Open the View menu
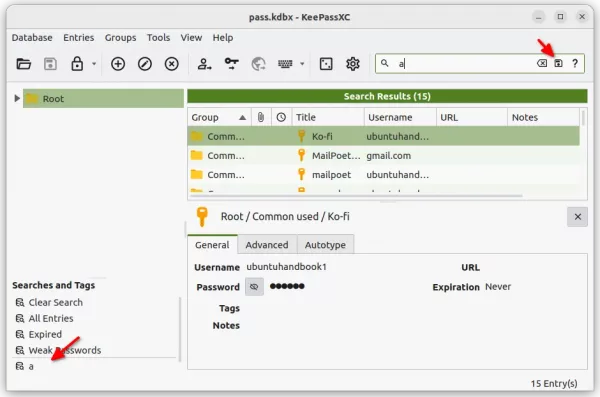The height and width of the screenshot is (397, 600). click(191, 38)
